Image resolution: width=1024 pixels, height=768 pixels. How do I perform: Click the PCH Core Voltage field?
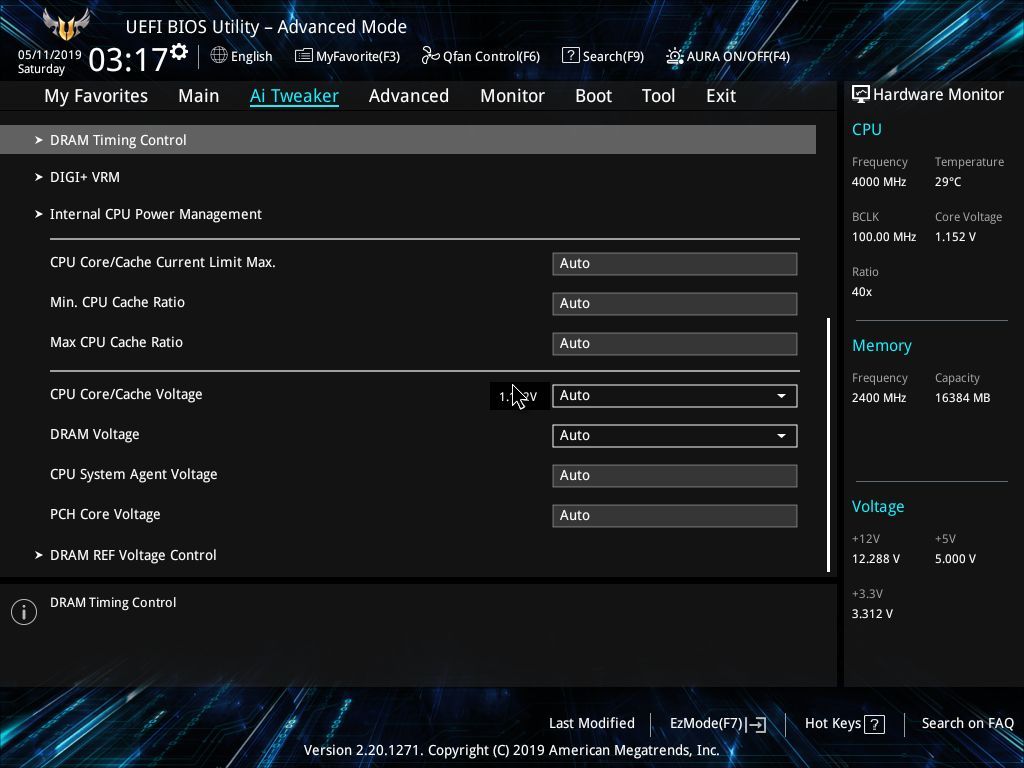point(675,515)
